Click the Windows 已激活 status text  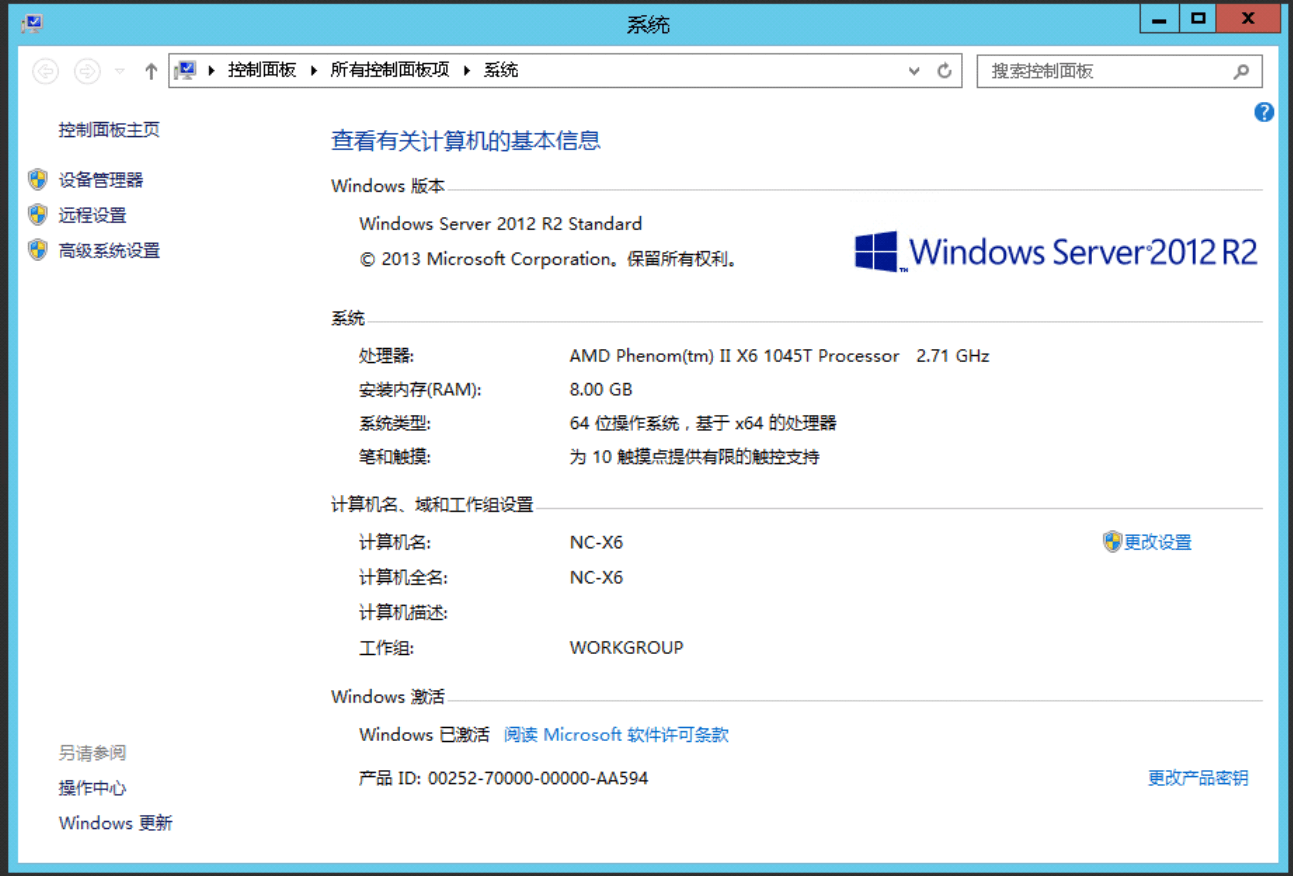point(424,735)
